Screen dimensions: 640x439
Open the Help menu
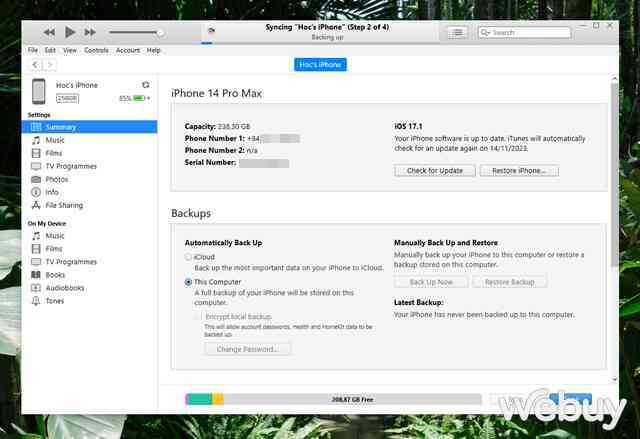pyautogui.click(x=153, y=50)
